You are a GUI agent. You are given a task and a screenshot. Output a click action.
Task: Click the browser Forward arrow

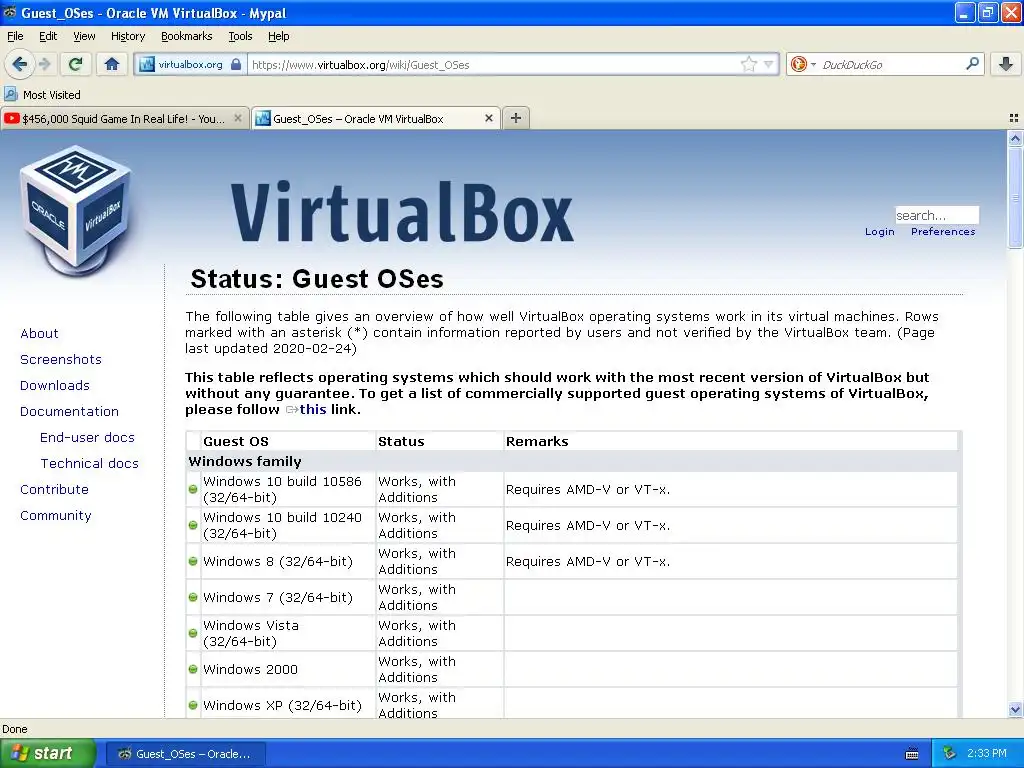[x=44, y=64]
